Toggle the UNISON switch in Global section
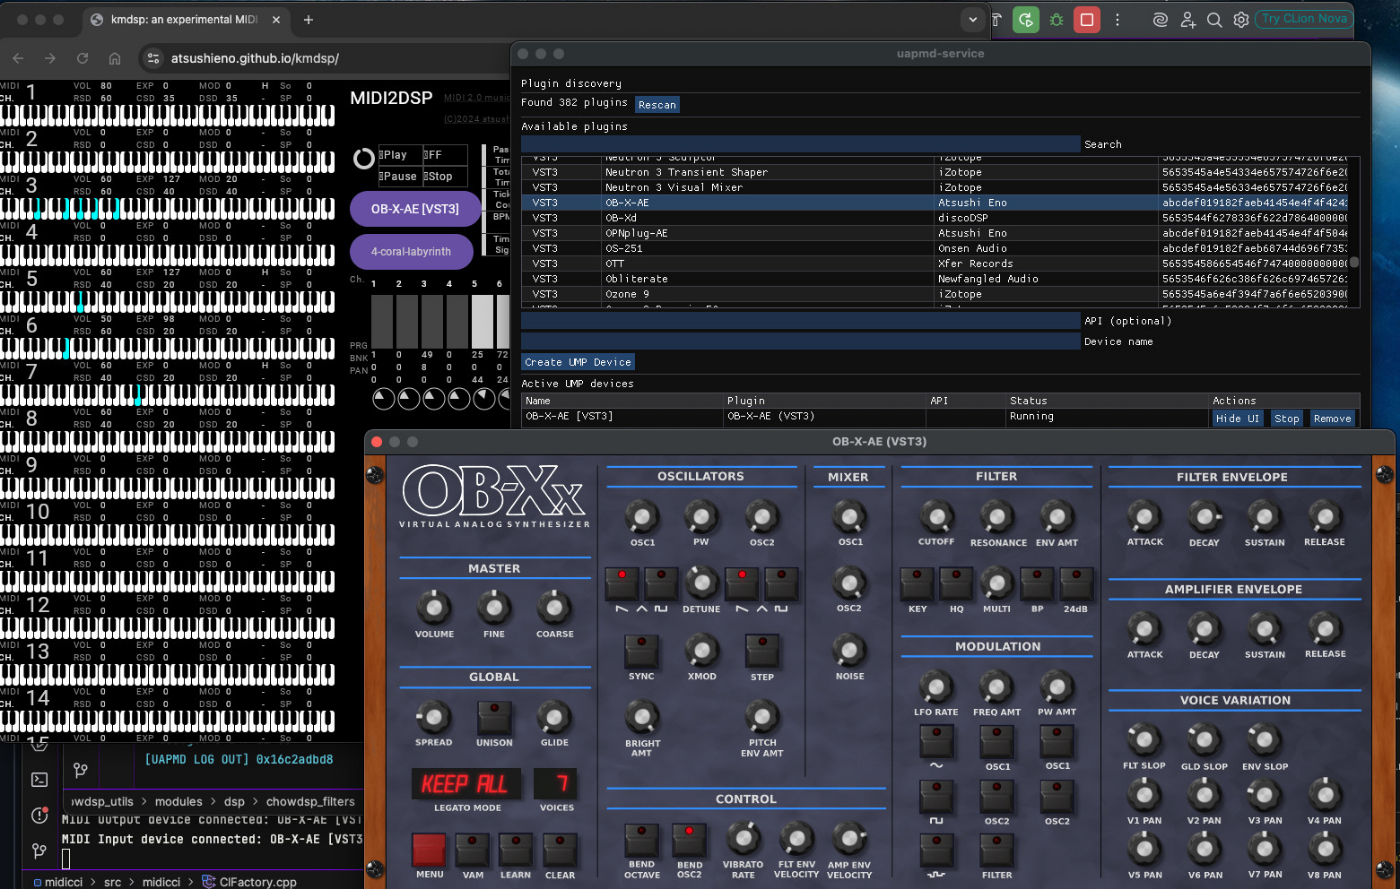Screen dimensions: 1400x889 click(494, 716)
